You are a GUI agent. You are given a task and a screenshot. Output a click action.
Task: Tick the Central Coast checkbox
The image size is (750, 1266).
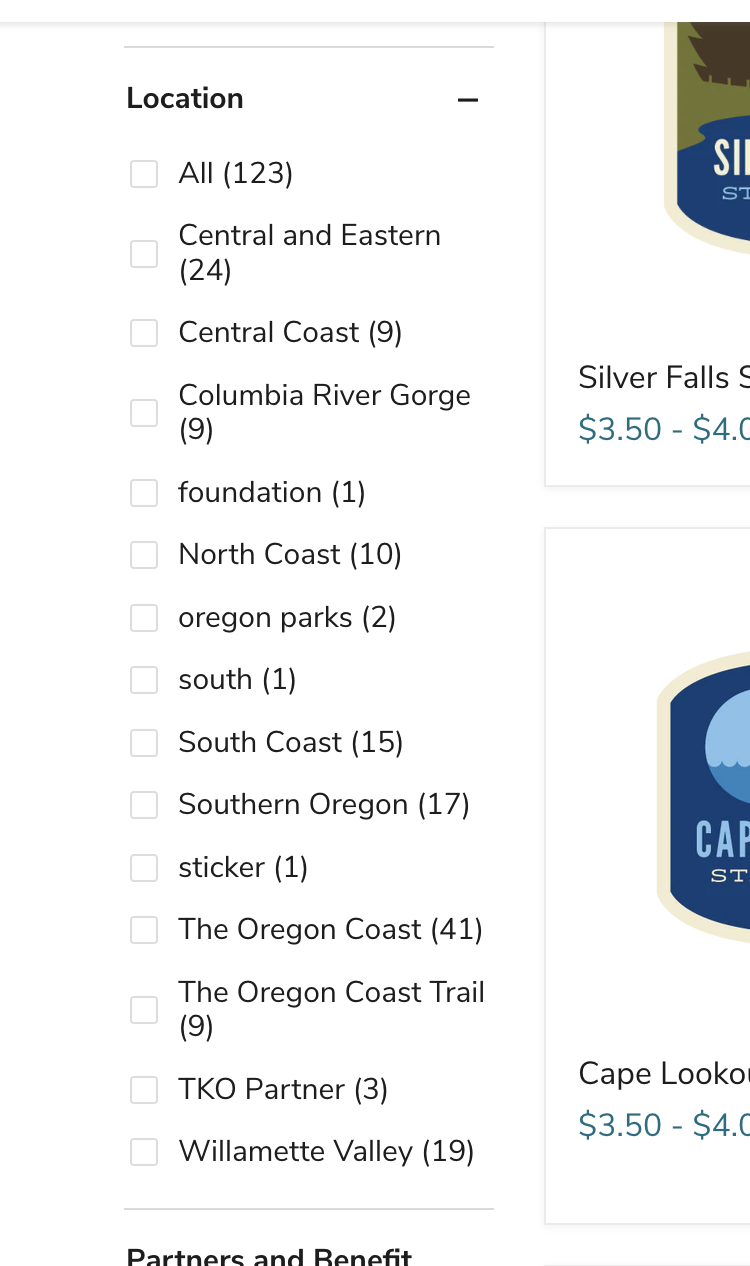[144, 333]
